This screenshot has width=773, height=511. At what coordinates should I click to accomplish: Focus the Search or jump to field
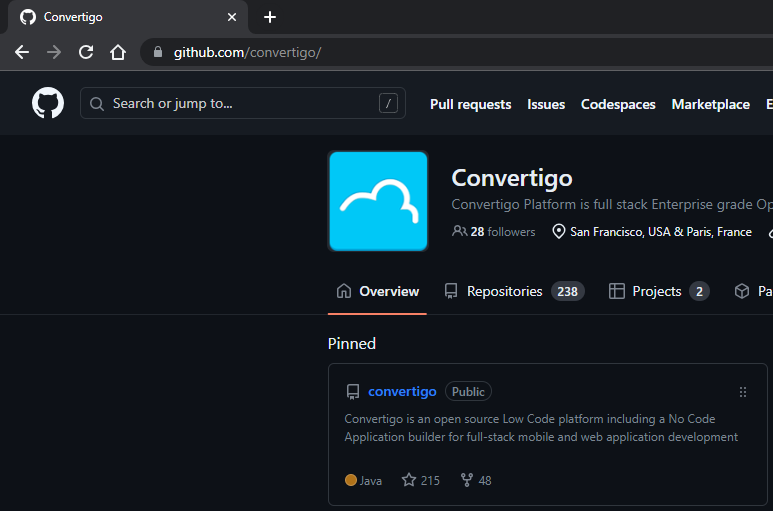[242, 104]
